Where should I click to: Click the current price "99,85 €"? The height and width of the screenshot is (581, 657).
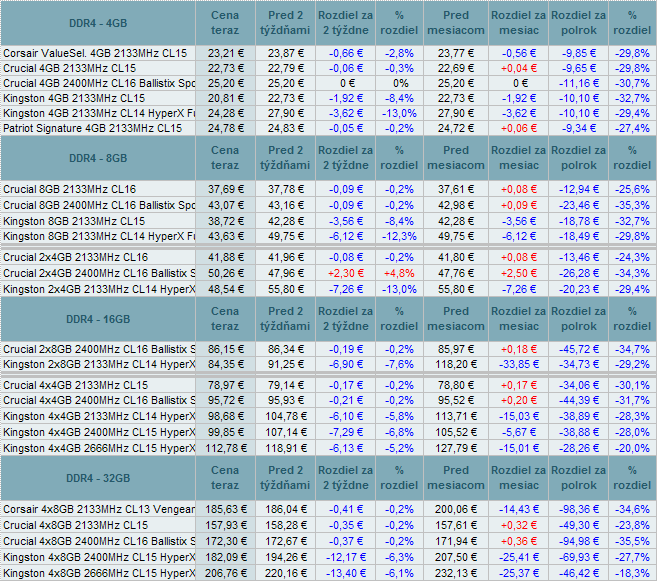[x=225, y=432]
